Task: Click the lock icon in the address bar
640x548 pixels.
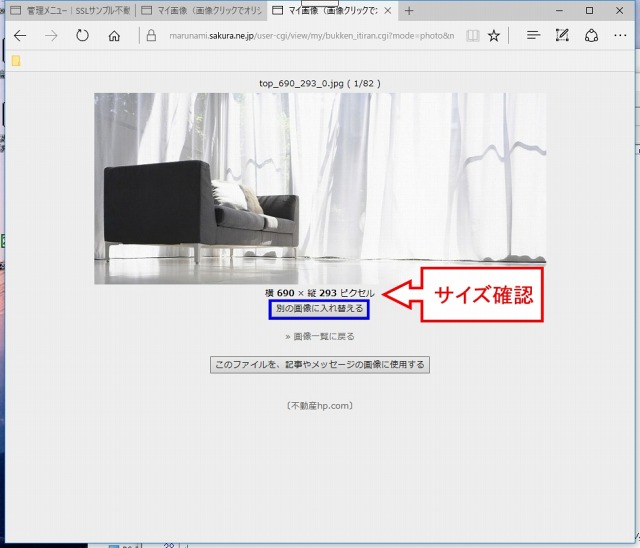Action: pyautogui.click(x=151, y=35)
